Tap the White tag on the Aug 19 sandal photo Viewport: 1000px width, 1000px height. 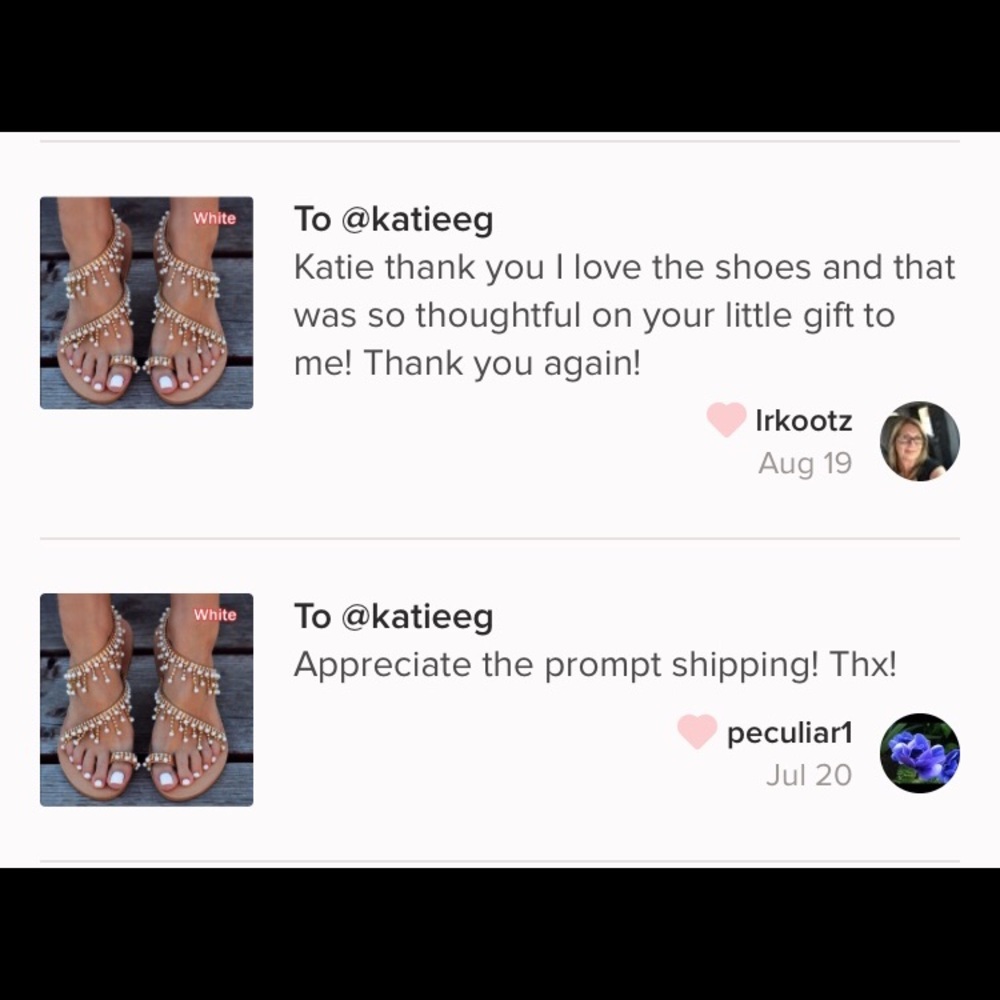(x=214, y=218)
